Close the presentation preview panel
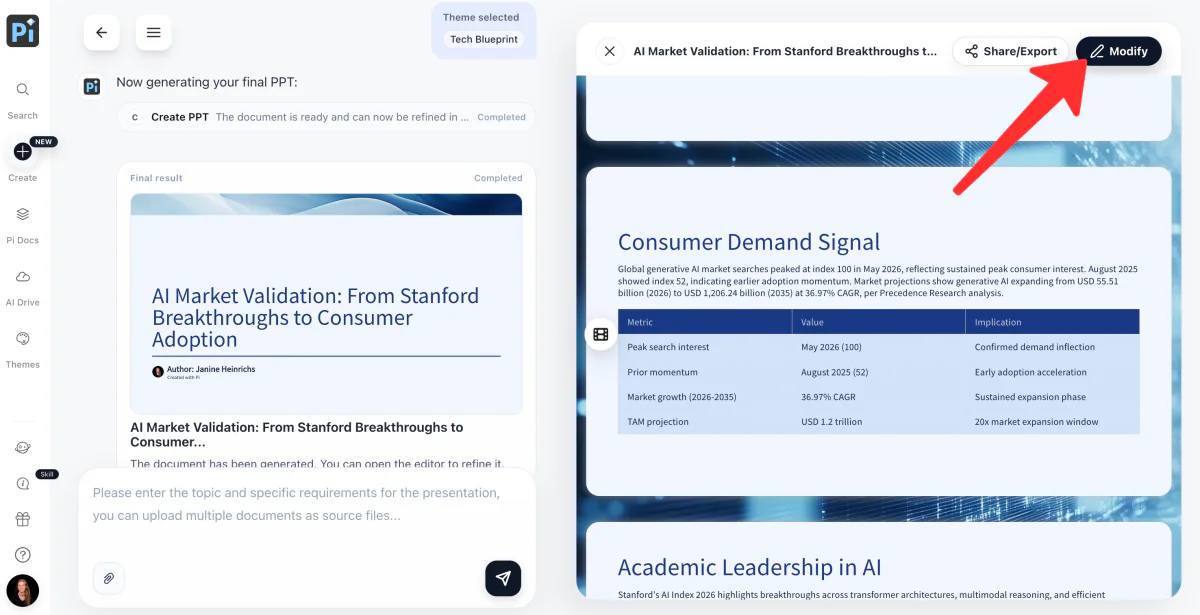1200x615 pixels. click(x=609, y=51)
